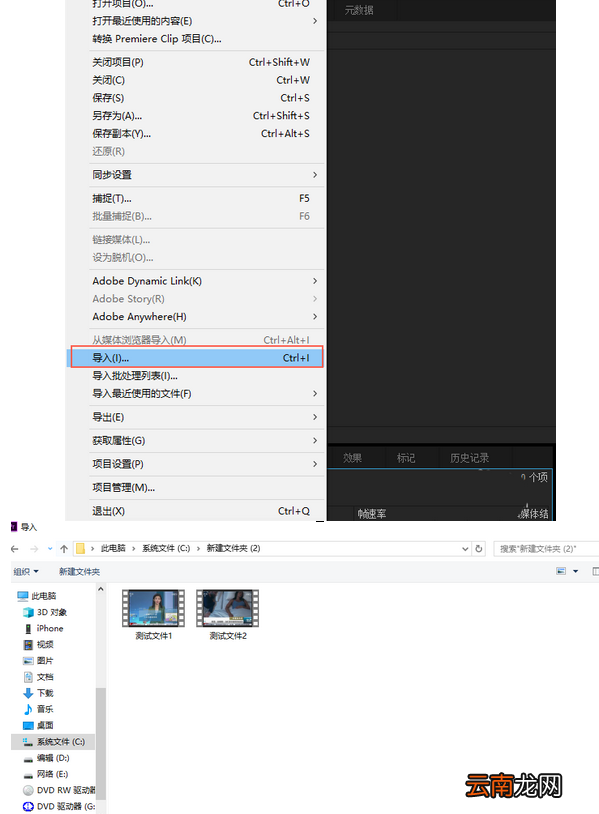Choose 捕捉(T)... menu item
The image size is (599, 814).
coord(206,198)
